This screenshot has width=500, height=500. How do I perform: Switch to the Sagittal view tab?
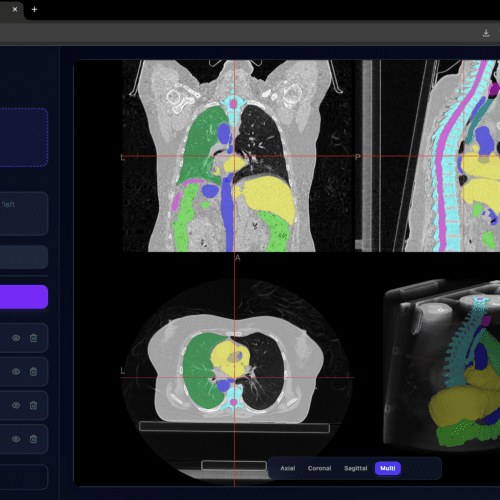355,468
